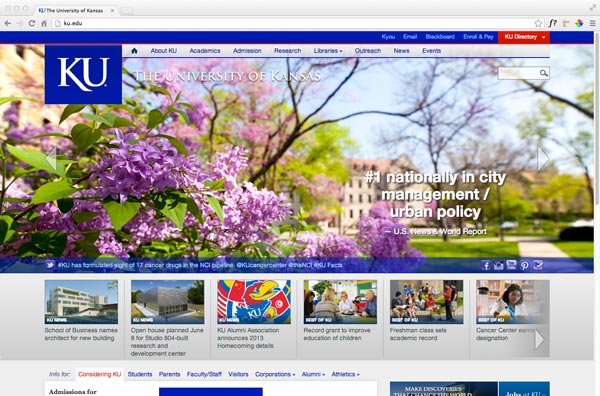Open the Studio 804 open house thumbnail

168,302
